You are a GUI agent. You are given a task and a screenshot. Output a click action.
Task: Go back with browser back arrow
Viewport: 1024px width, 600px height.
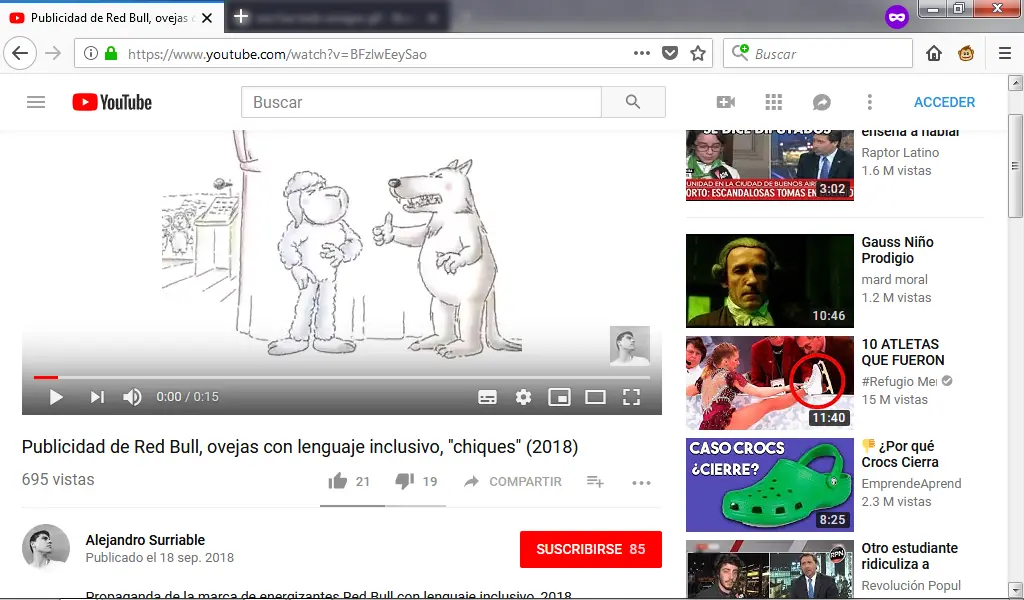(x=20, y=54)
